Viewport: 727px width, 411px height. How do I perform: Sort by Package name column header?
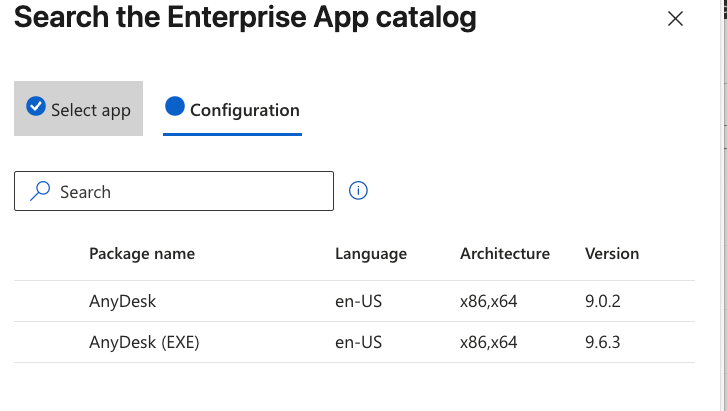142,254
